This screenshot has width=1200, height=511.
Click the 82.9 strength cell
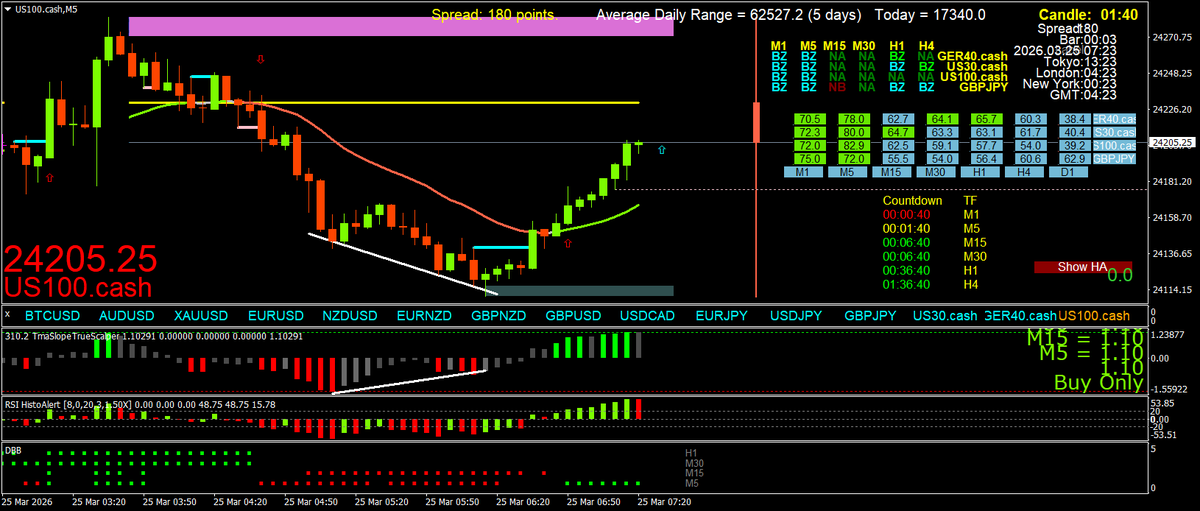855,145
